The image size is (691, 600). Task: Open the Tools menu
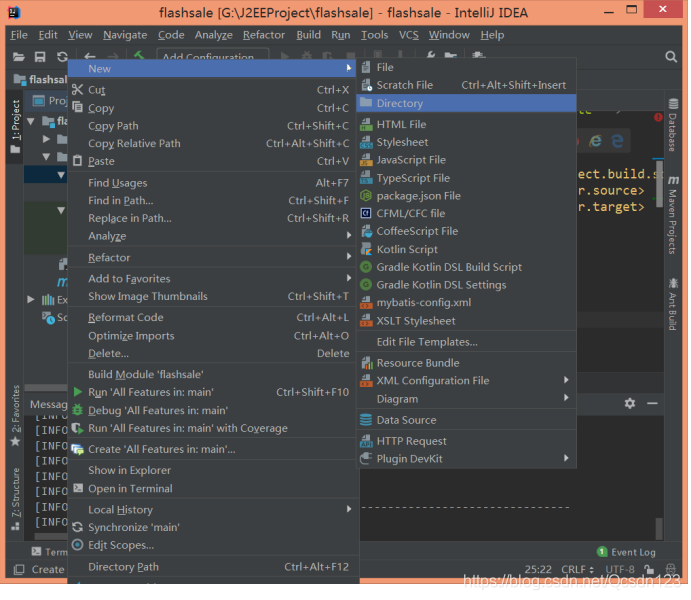coord(374,35)
